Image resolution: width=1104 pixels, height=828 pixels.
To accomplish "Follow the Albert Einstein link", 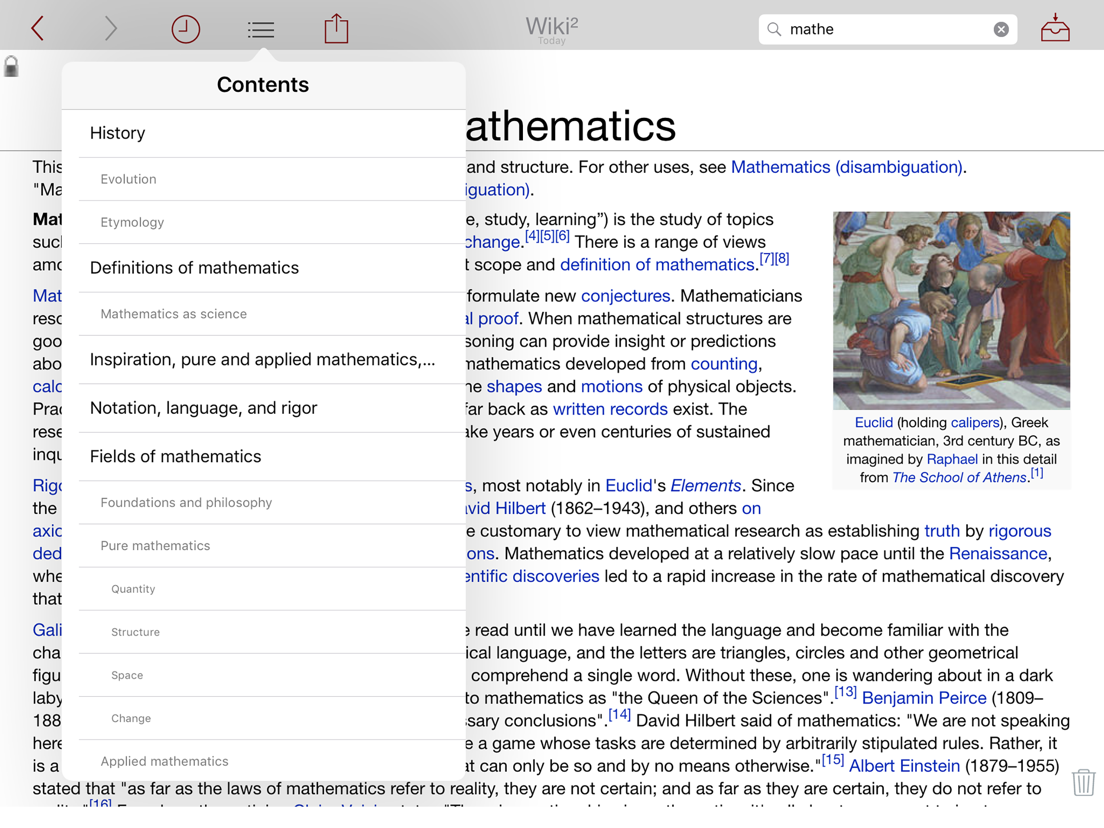I will pos(903,765).
